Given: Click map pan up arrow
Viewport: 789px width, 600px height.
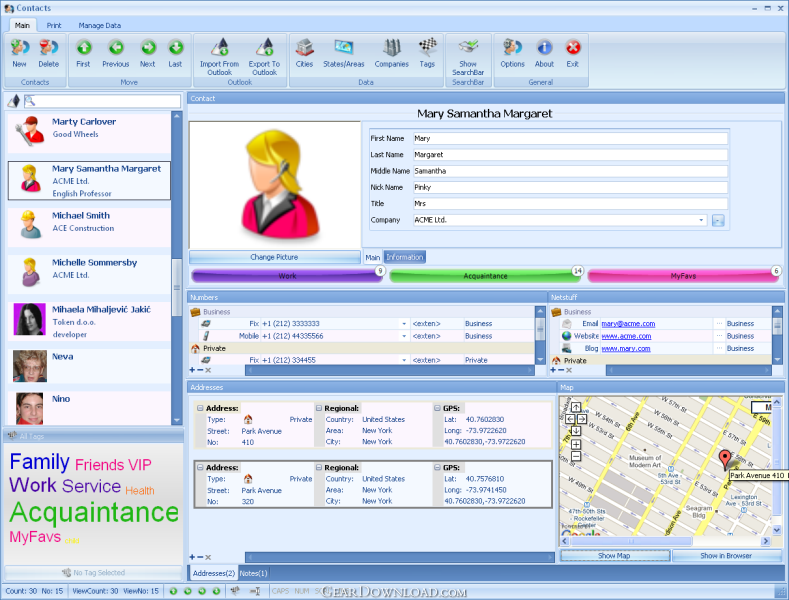Looking at the screenshot, I should click(576, 407).
